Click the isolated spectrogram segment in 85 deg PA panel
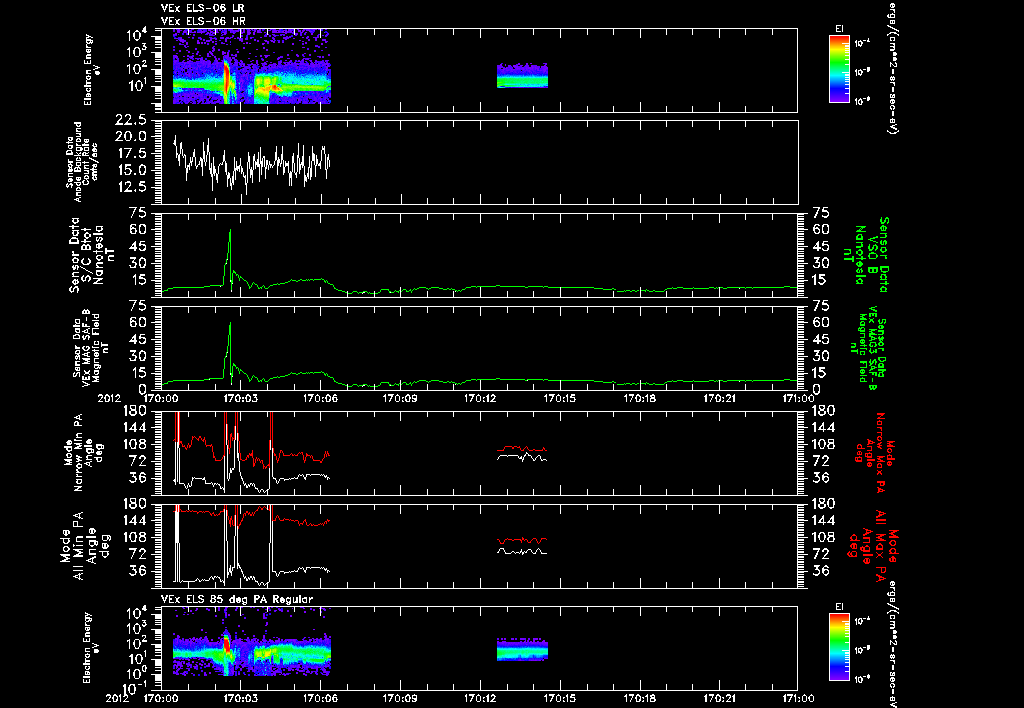The height and width of the screenshot is (708, 1024). pyautogui.click(x=522, y=650)
